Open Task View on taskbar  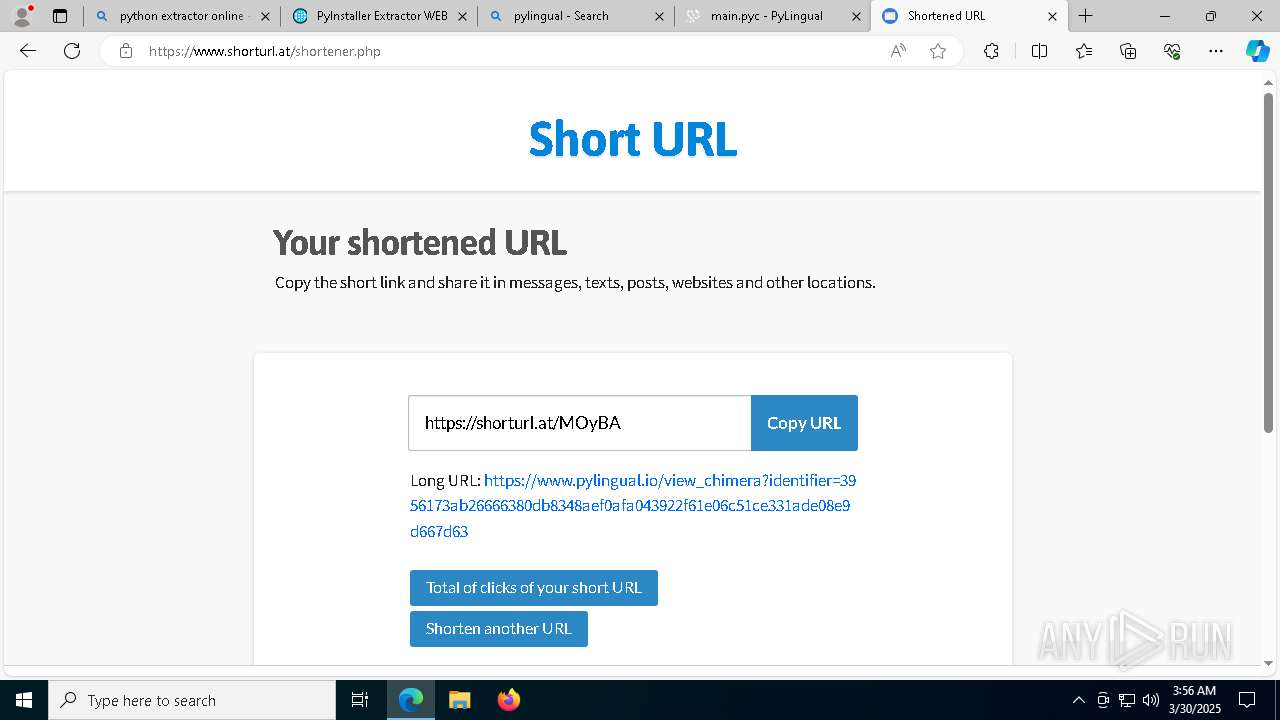[x=360, y=700]
